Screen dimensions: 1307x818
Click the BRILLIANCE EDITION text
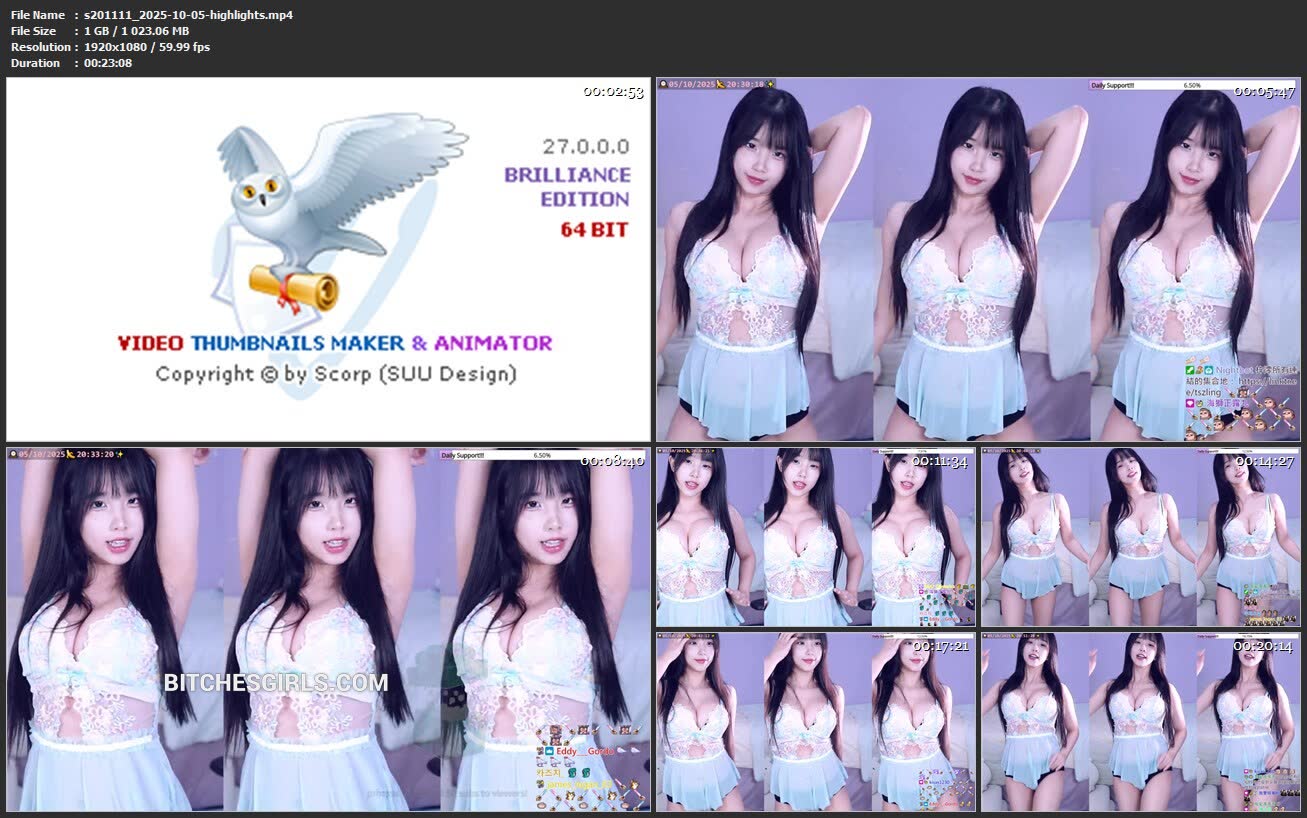click(x=567, y=187)
